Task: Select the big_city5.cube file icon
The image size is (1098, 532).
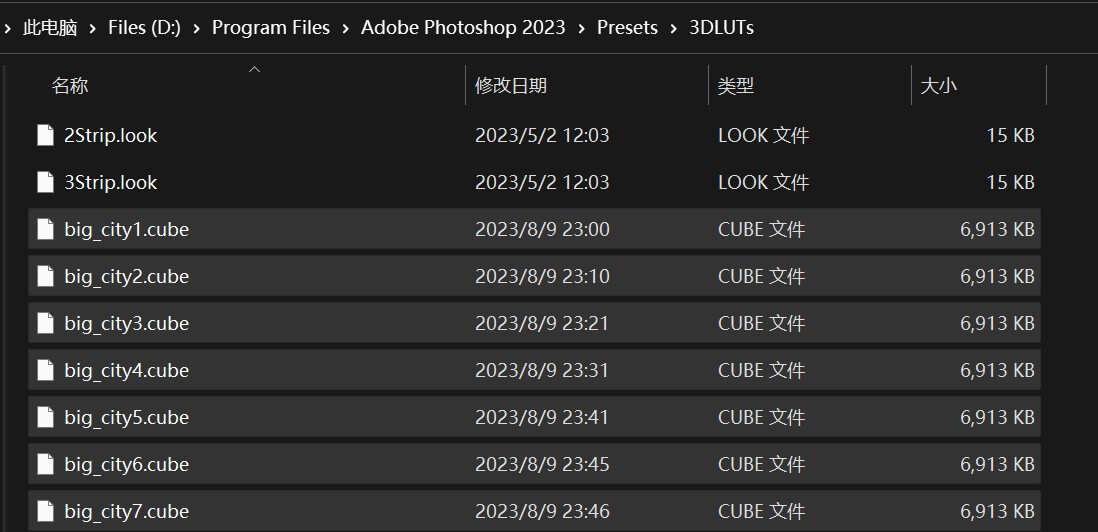Action: 46,417
